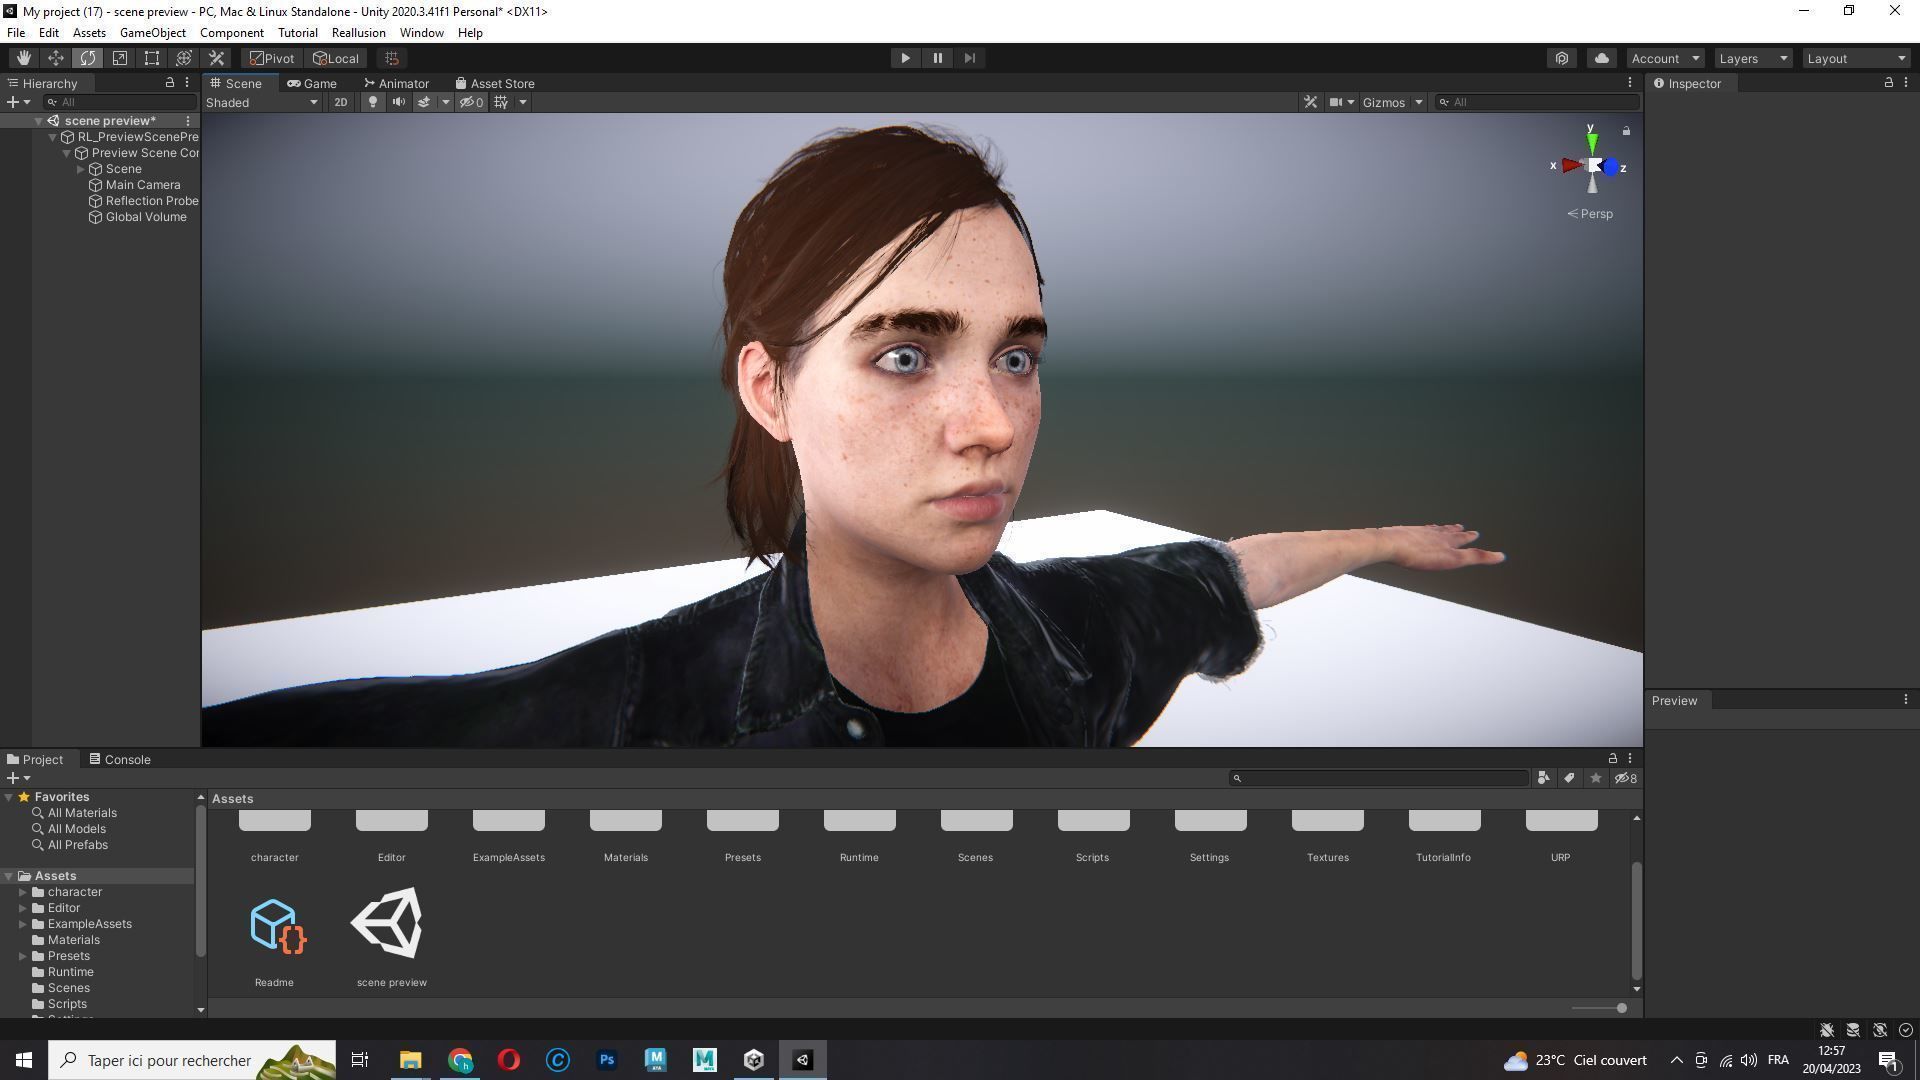Switch to Console tab

[x=120, y=759]
